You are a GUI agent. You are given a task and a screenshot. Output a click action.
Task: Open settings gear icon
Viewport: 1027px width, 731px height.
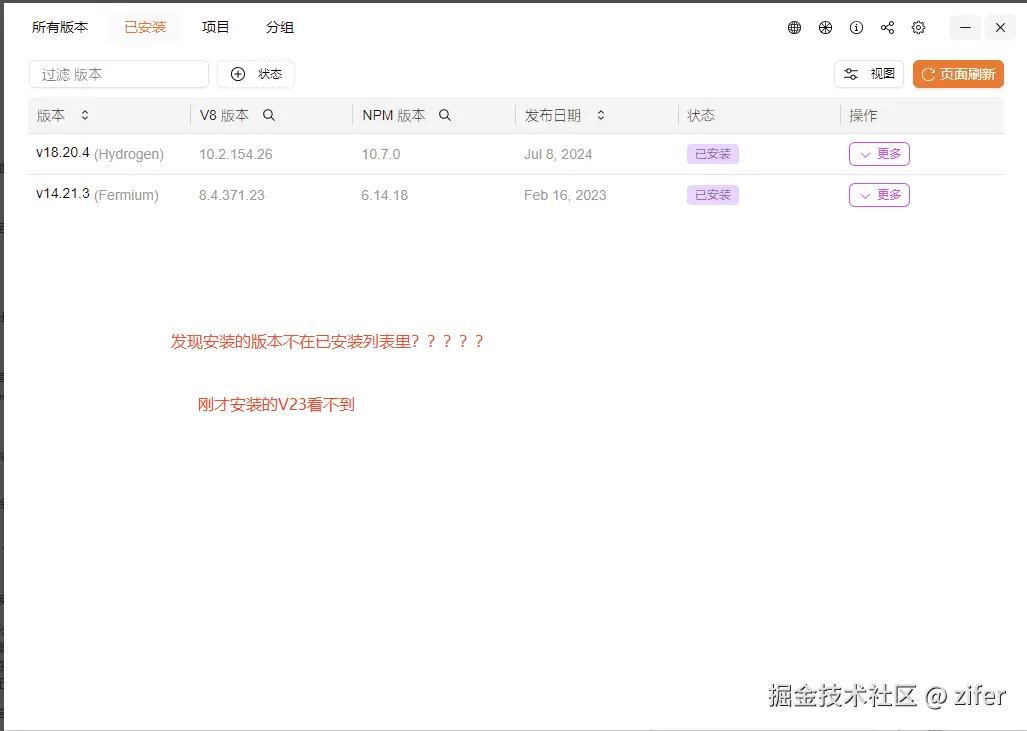click(918, 28)
